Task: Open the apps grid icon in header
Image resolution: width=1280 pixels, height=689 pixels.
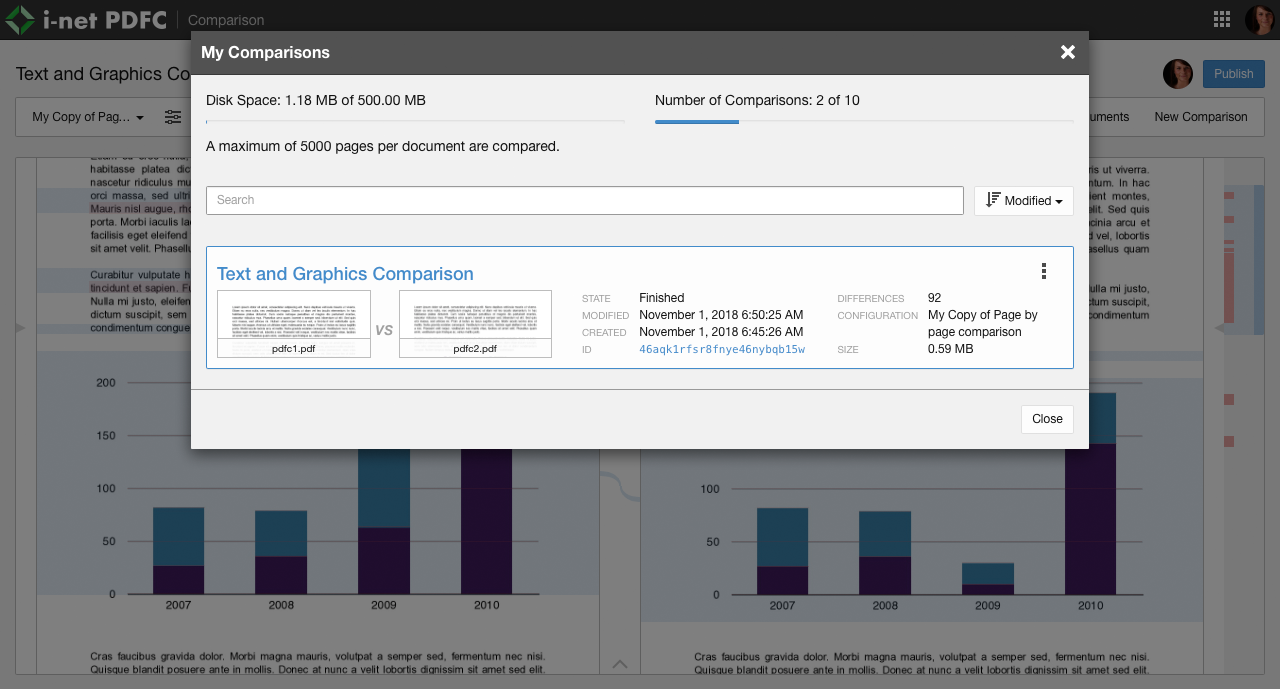Action: pyautogui.click(x=1221, y=19)
